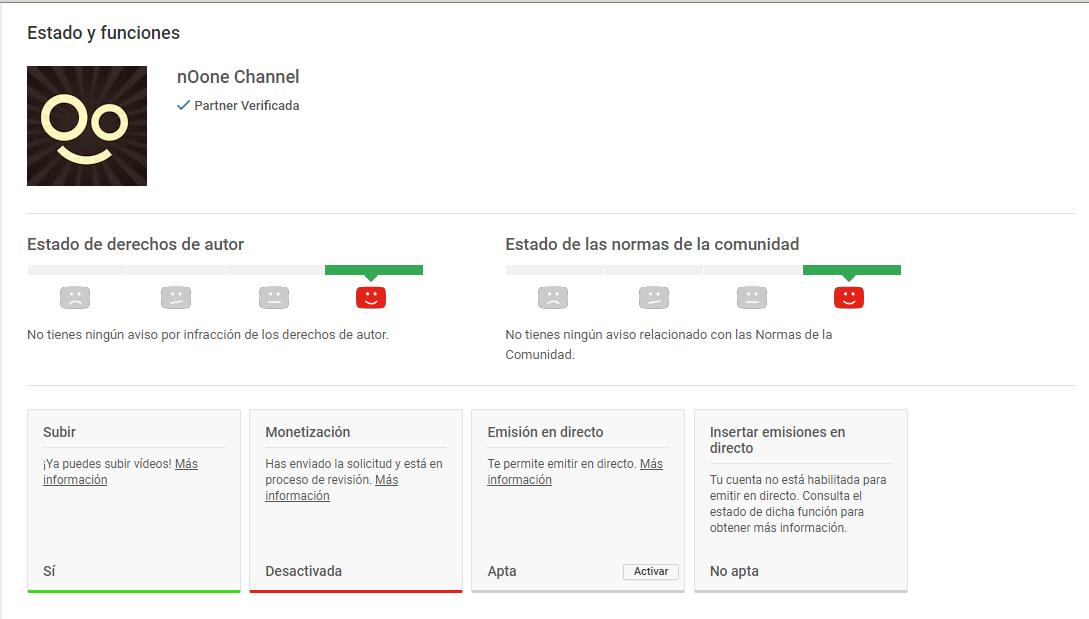Image resolution: width=1089 pixels, height=619 pixels.
Task: Click the sad face under normas de la comunidad
Action: coord(553,297)
